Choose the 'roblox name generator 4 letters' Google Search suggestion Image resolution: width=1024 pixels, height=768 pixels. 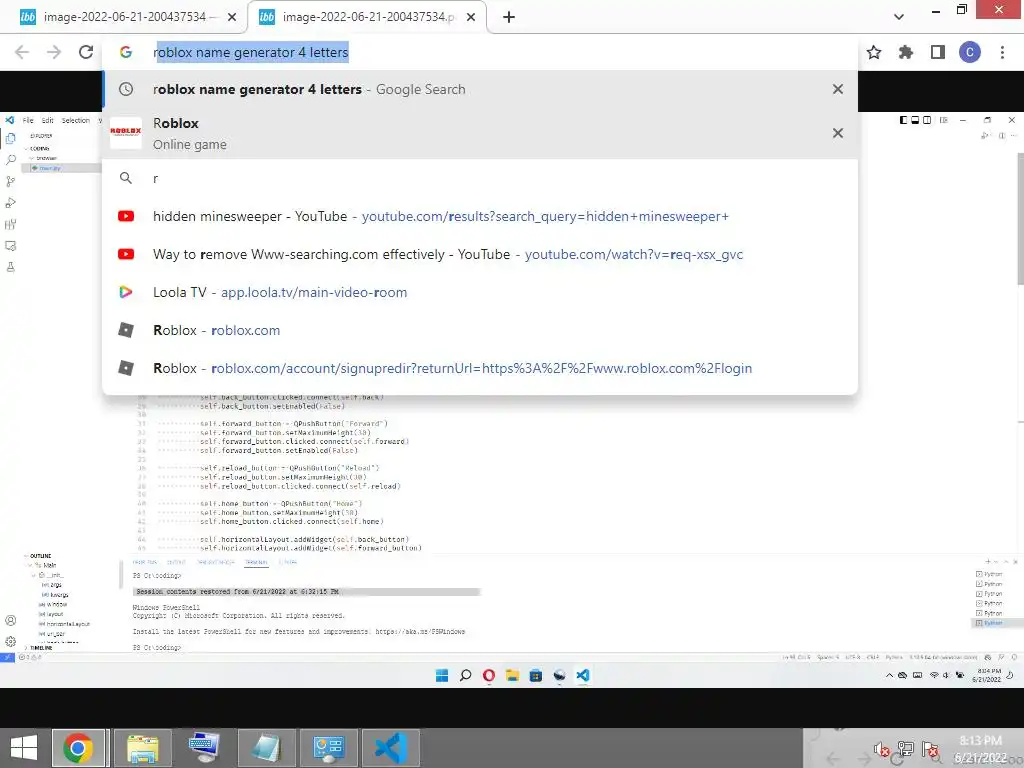tap(480, 89)
